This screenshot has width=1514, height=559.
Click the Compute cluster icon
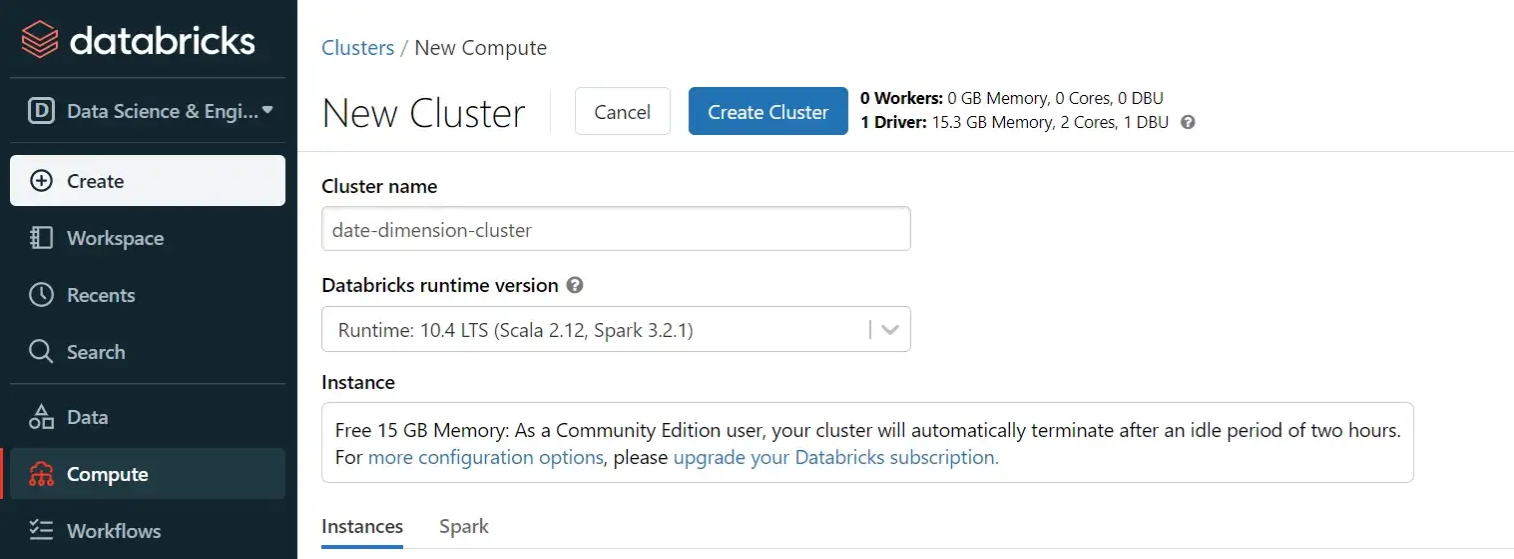click(41, 474)
